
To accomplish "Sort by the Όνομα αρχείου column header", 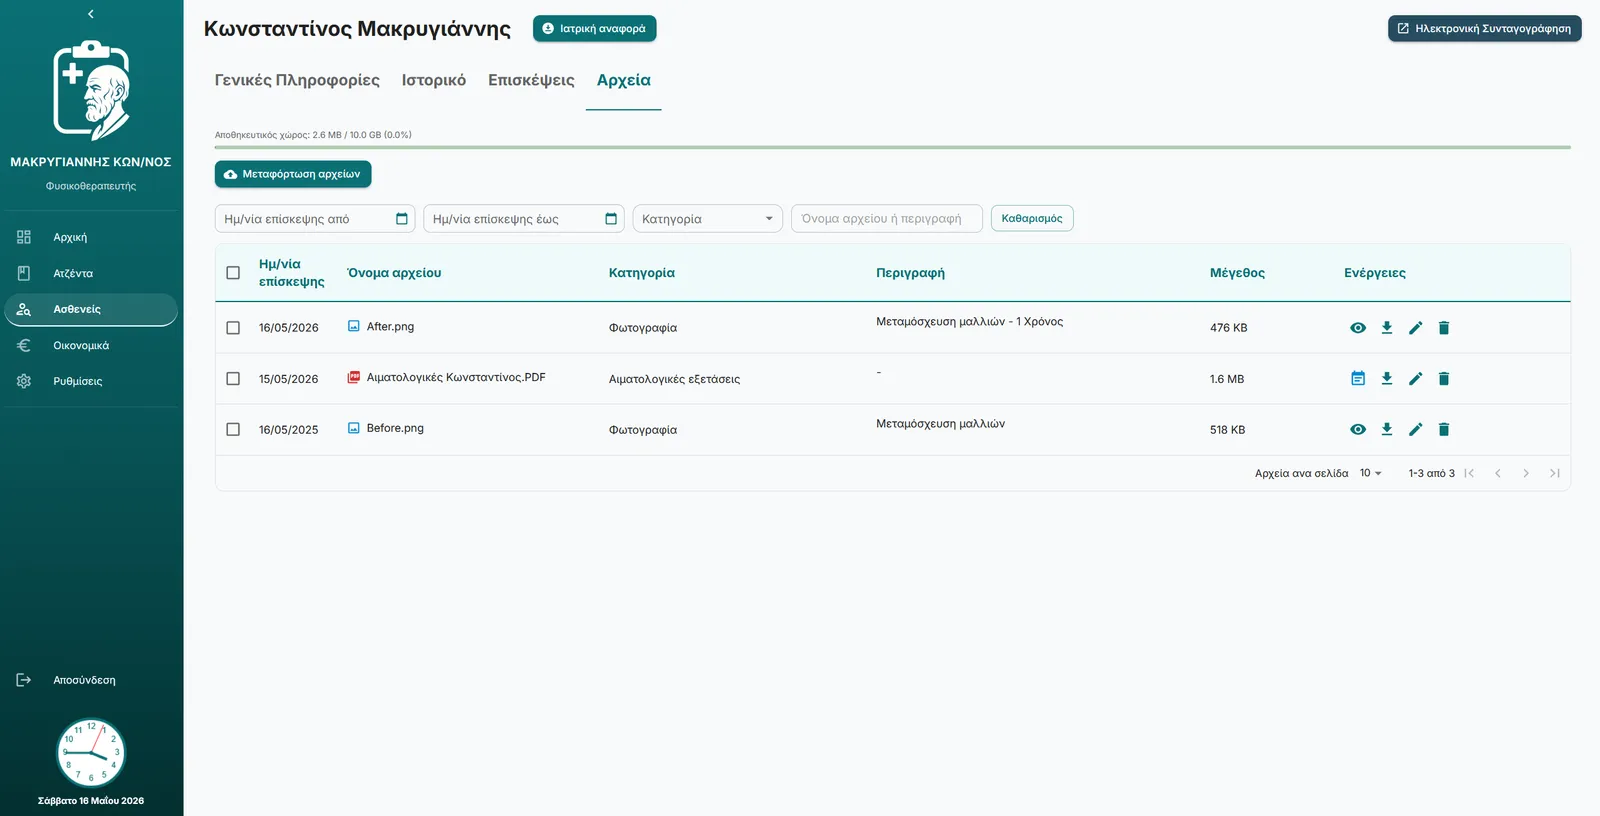I will (394, 273).
